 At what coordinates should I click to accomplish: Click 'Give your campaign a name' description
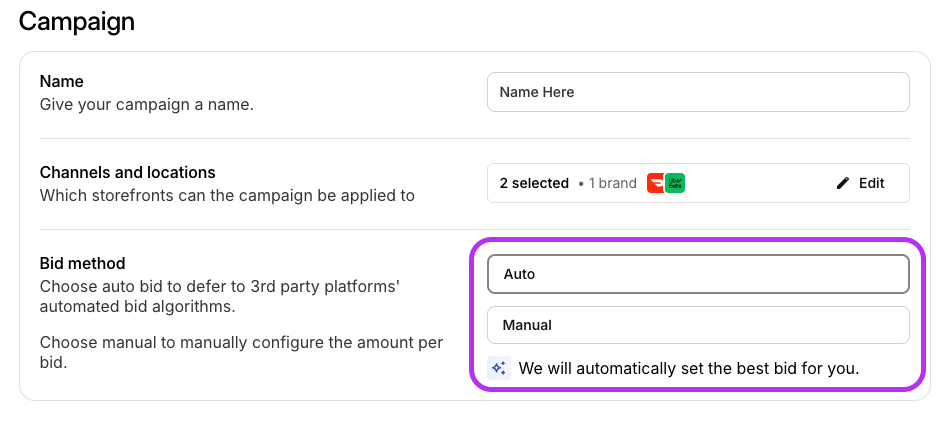[x=146, y=104]
